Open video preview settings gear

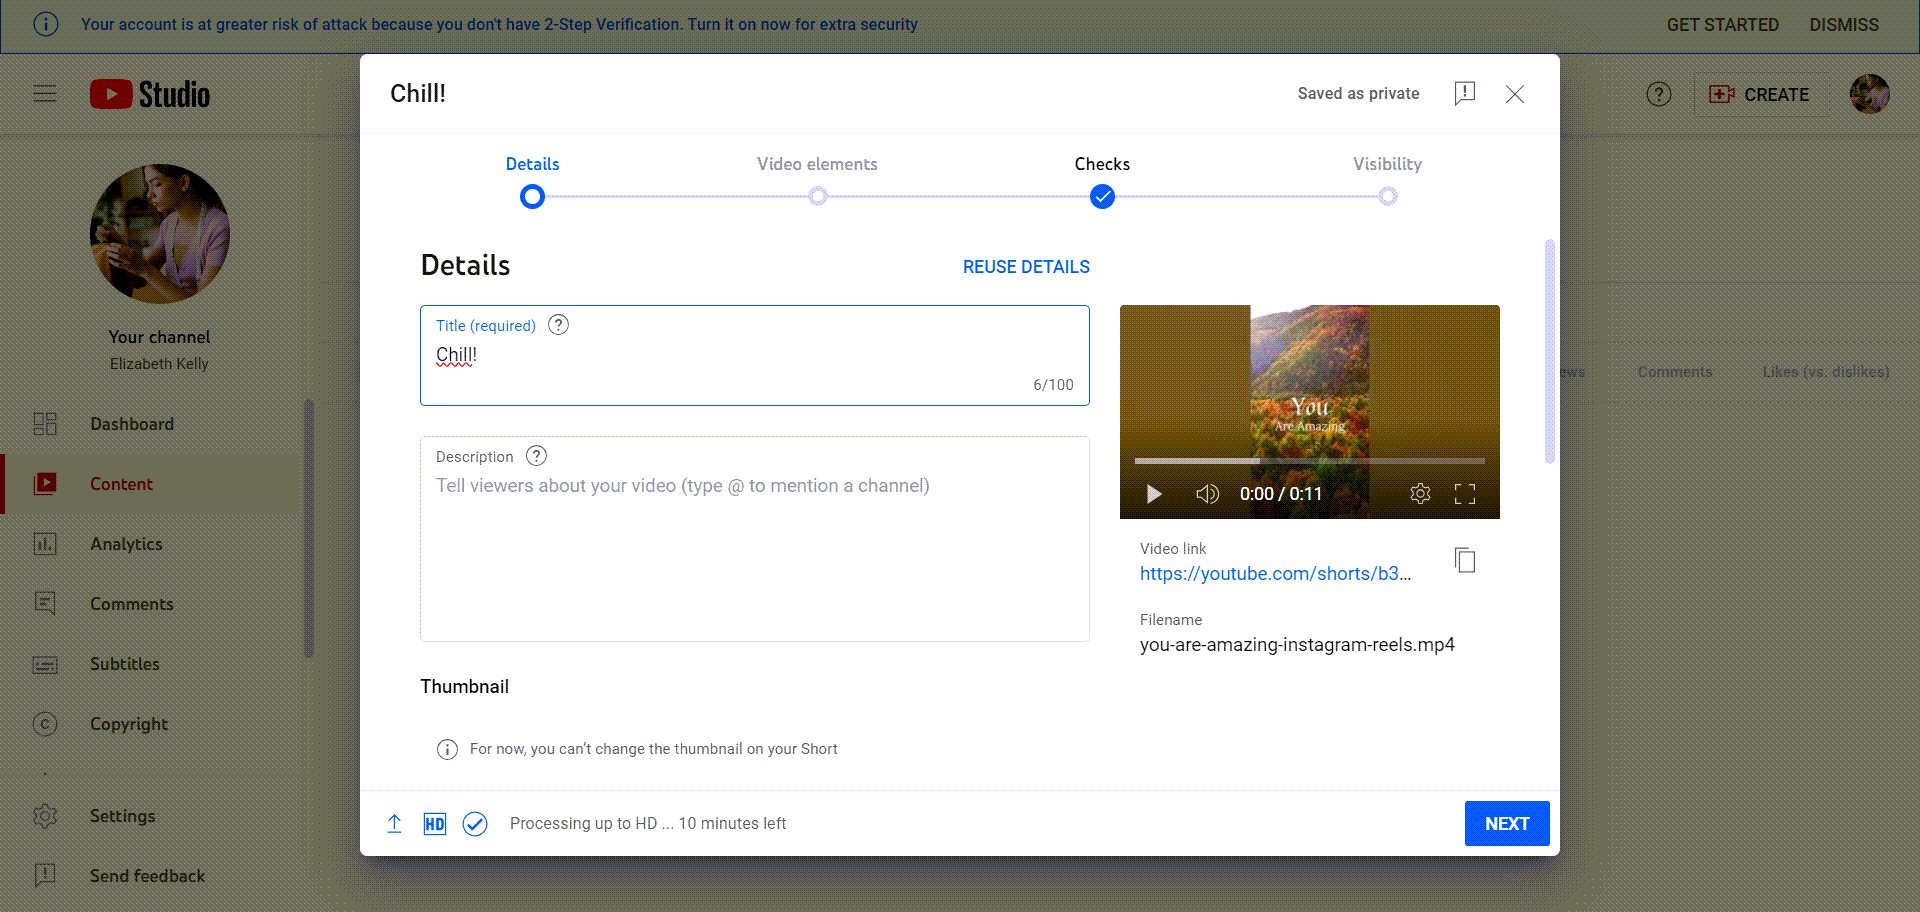[1420, 494]
